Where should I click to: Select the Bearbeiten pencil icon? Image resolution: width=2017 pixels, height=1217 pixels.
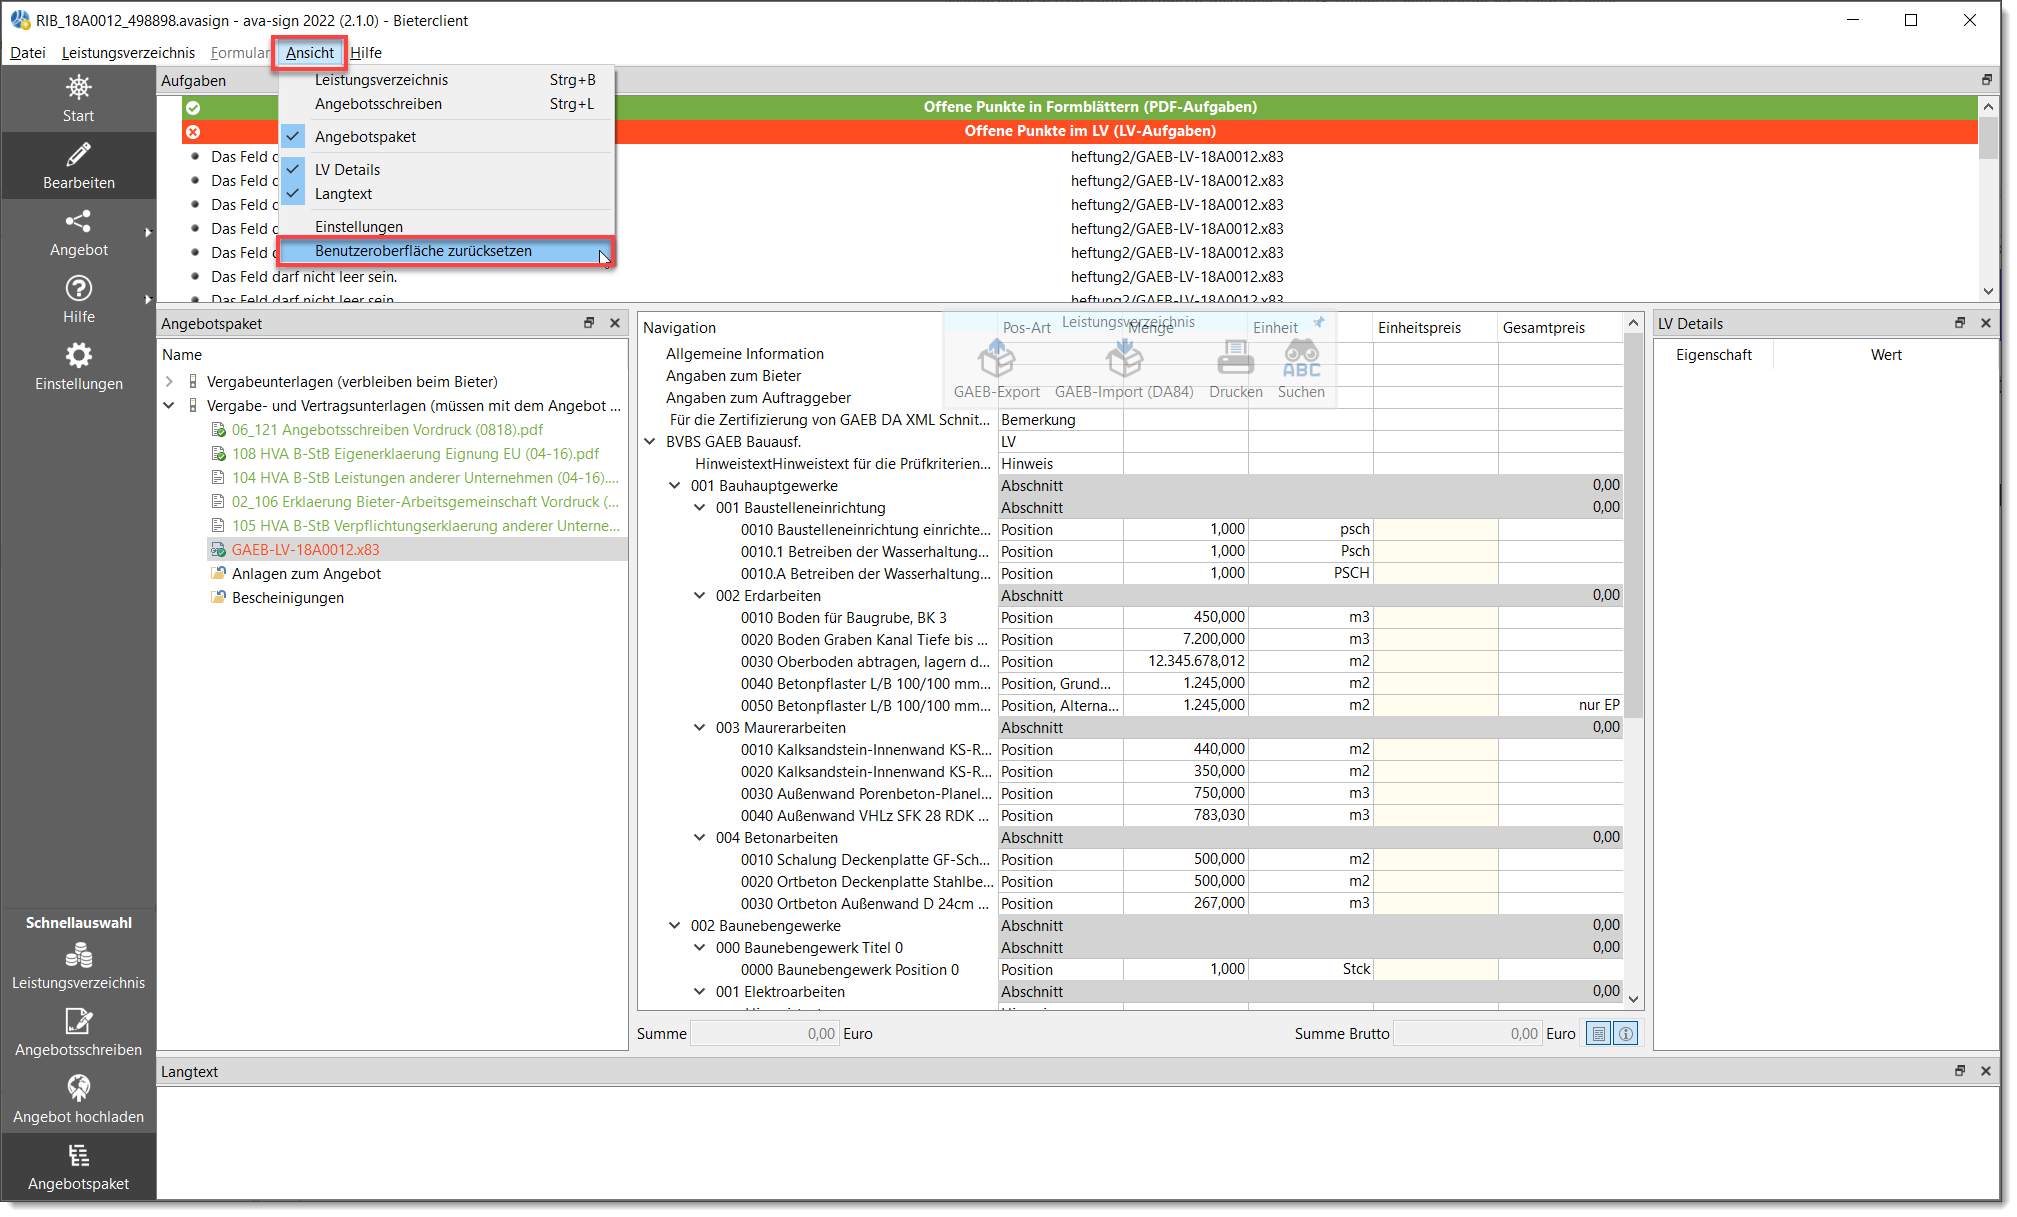click(x=78, y=154)
